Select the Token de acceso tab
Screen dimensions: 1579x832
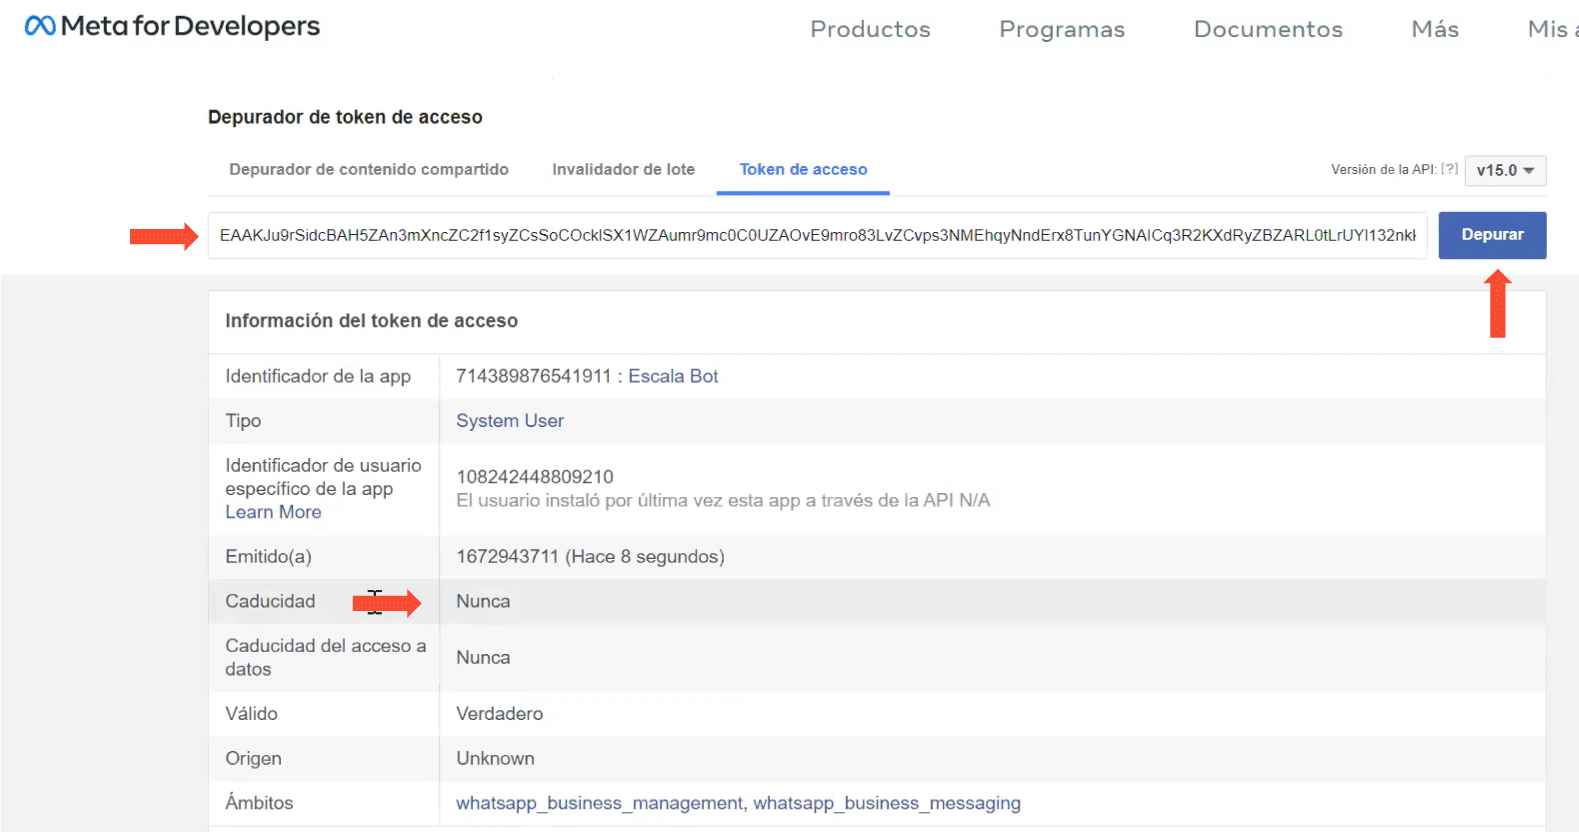[803, 169]
